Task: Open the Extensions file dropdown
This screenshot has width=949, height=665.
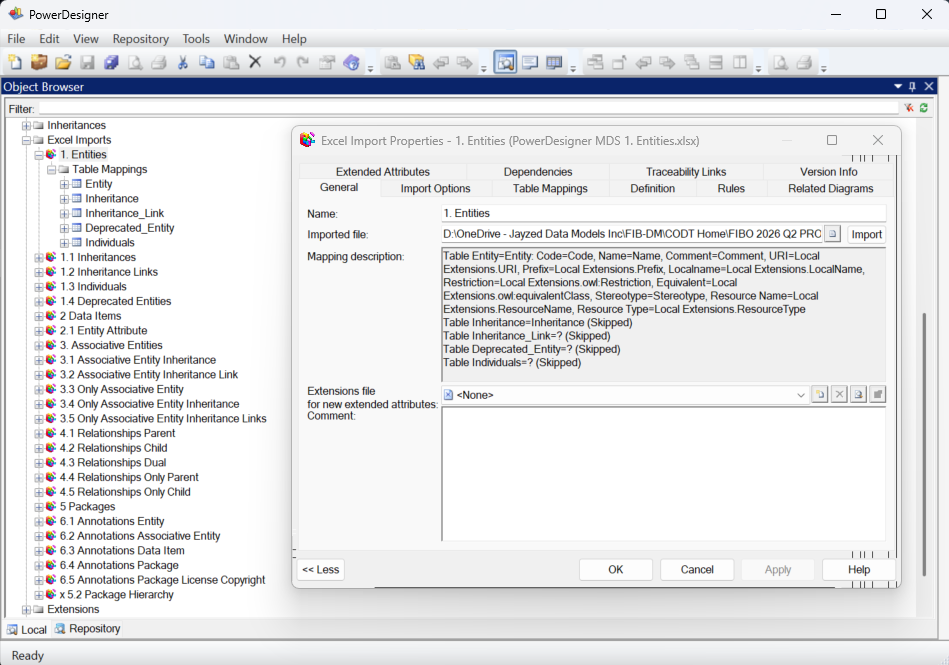Action: 801,395
